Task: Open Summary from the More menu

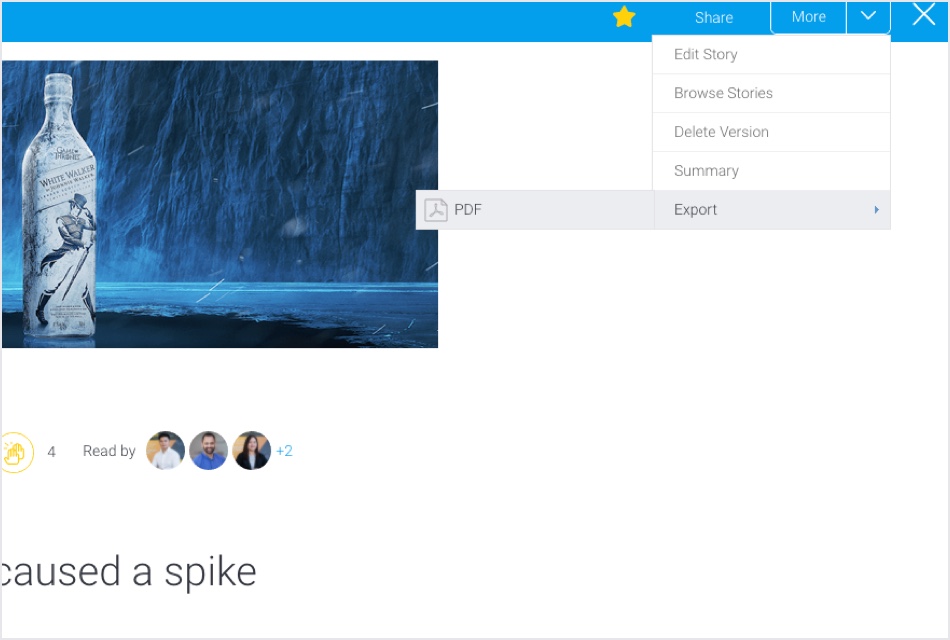Action: click(x=771, y=171)
